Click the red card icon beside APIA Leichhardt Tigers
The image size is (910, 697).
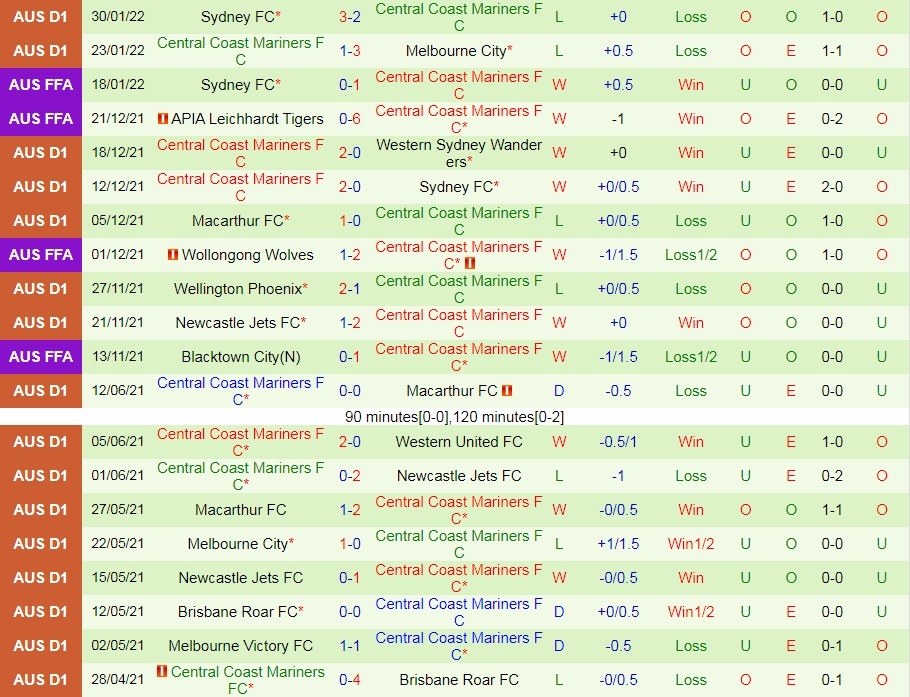pyautogui.click(x=162, y=118)
